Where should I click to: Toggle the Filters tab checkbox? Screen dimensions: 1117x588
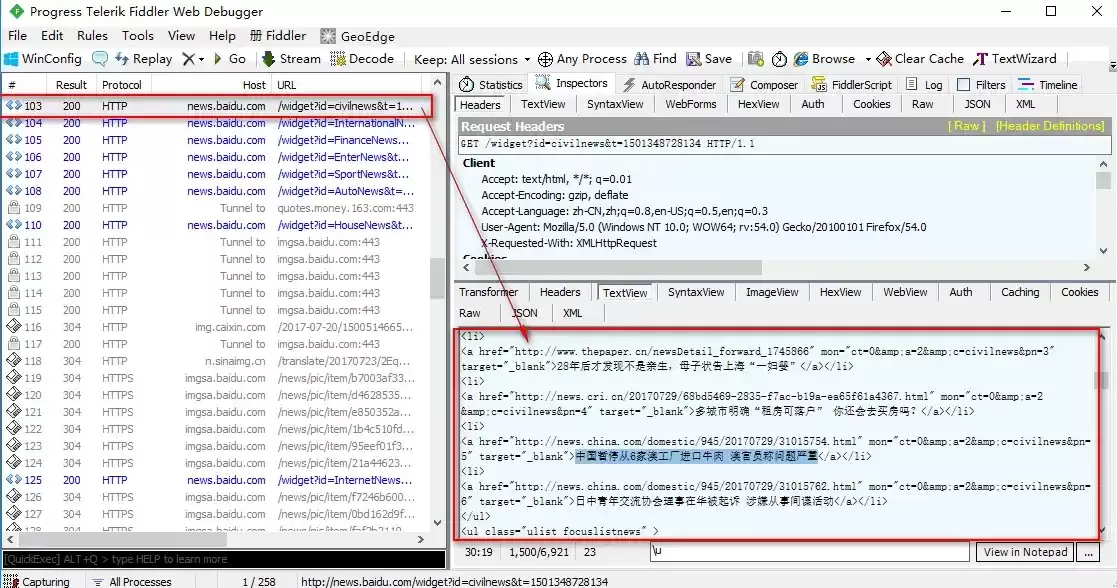click(x=964, y=85)
